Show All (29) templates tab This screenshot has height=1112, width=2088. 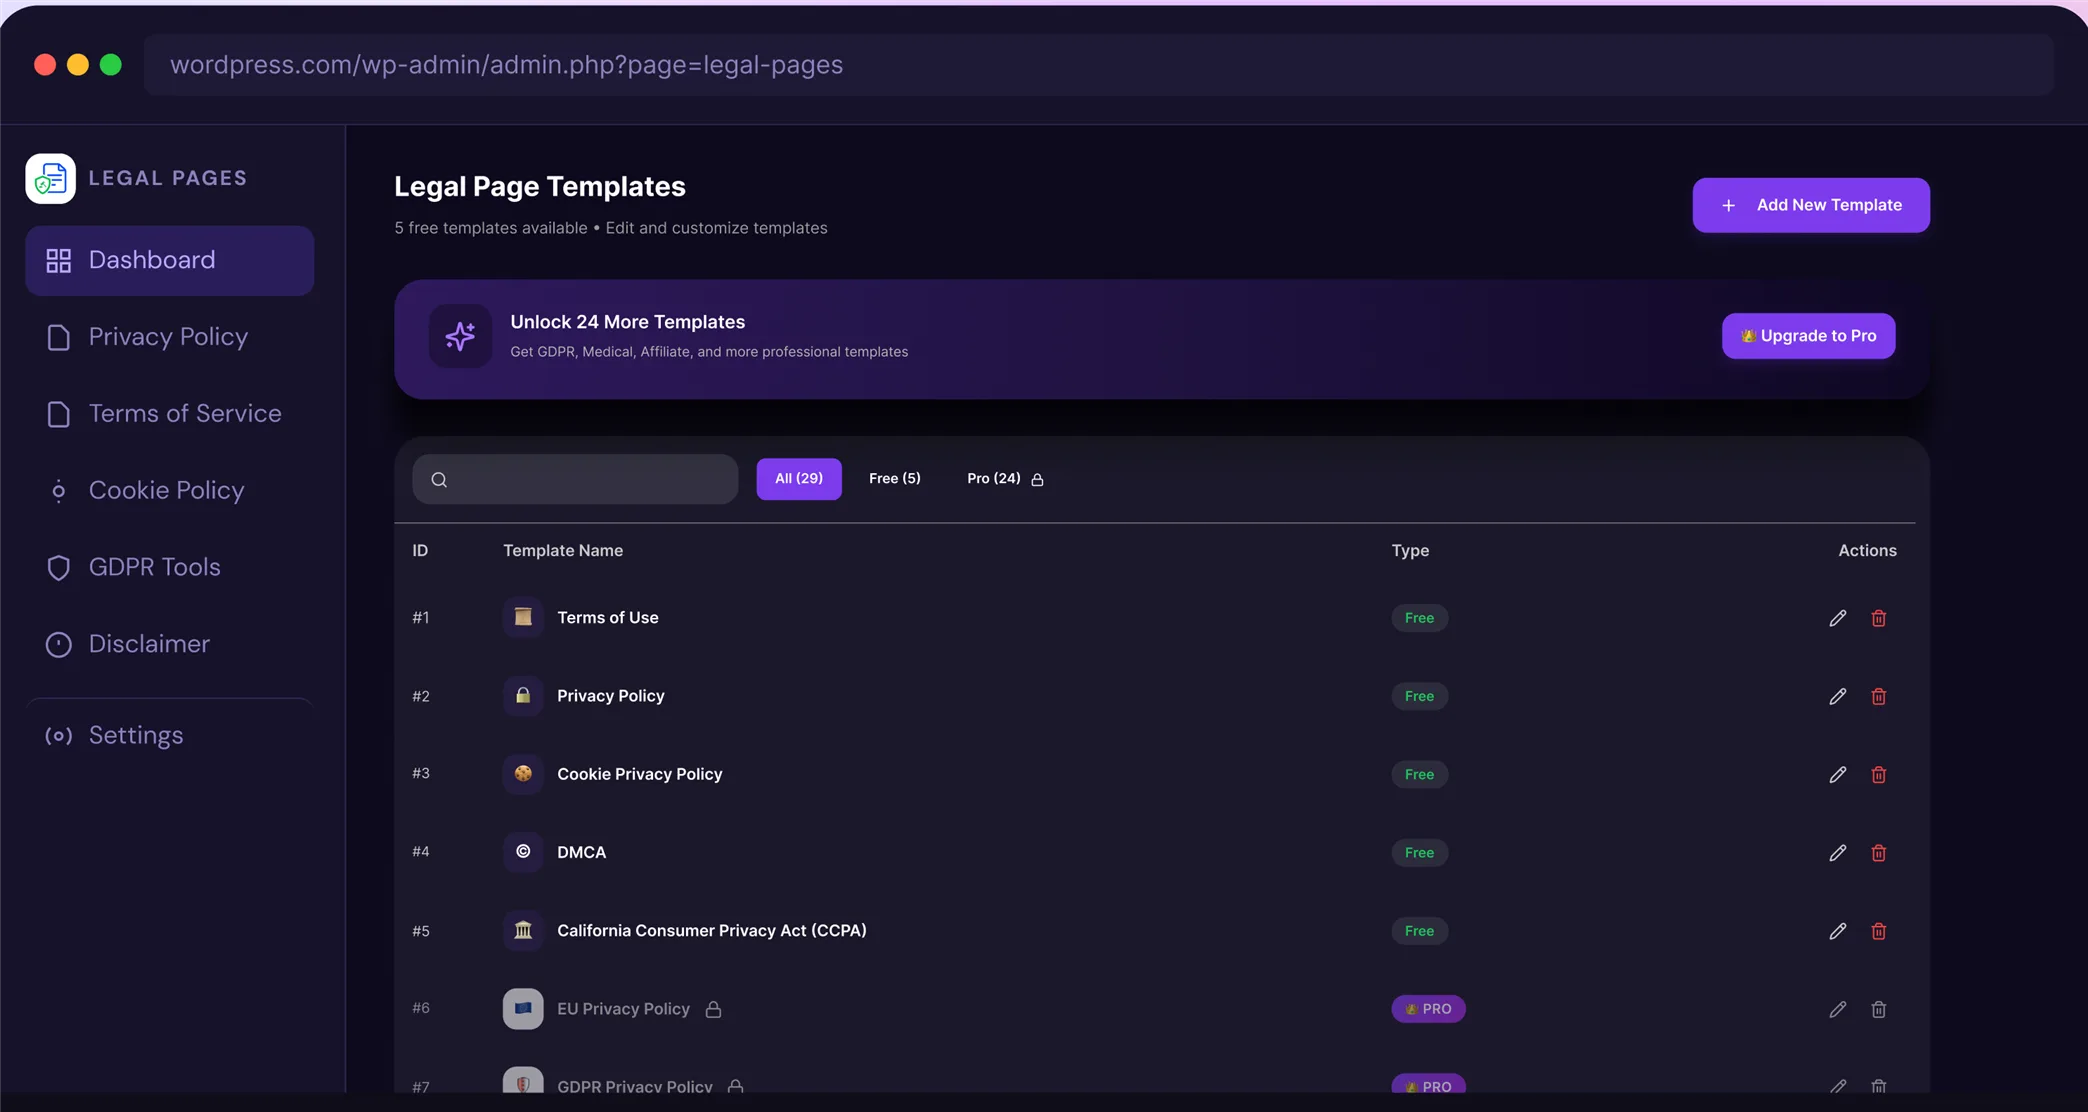[799, 479]
